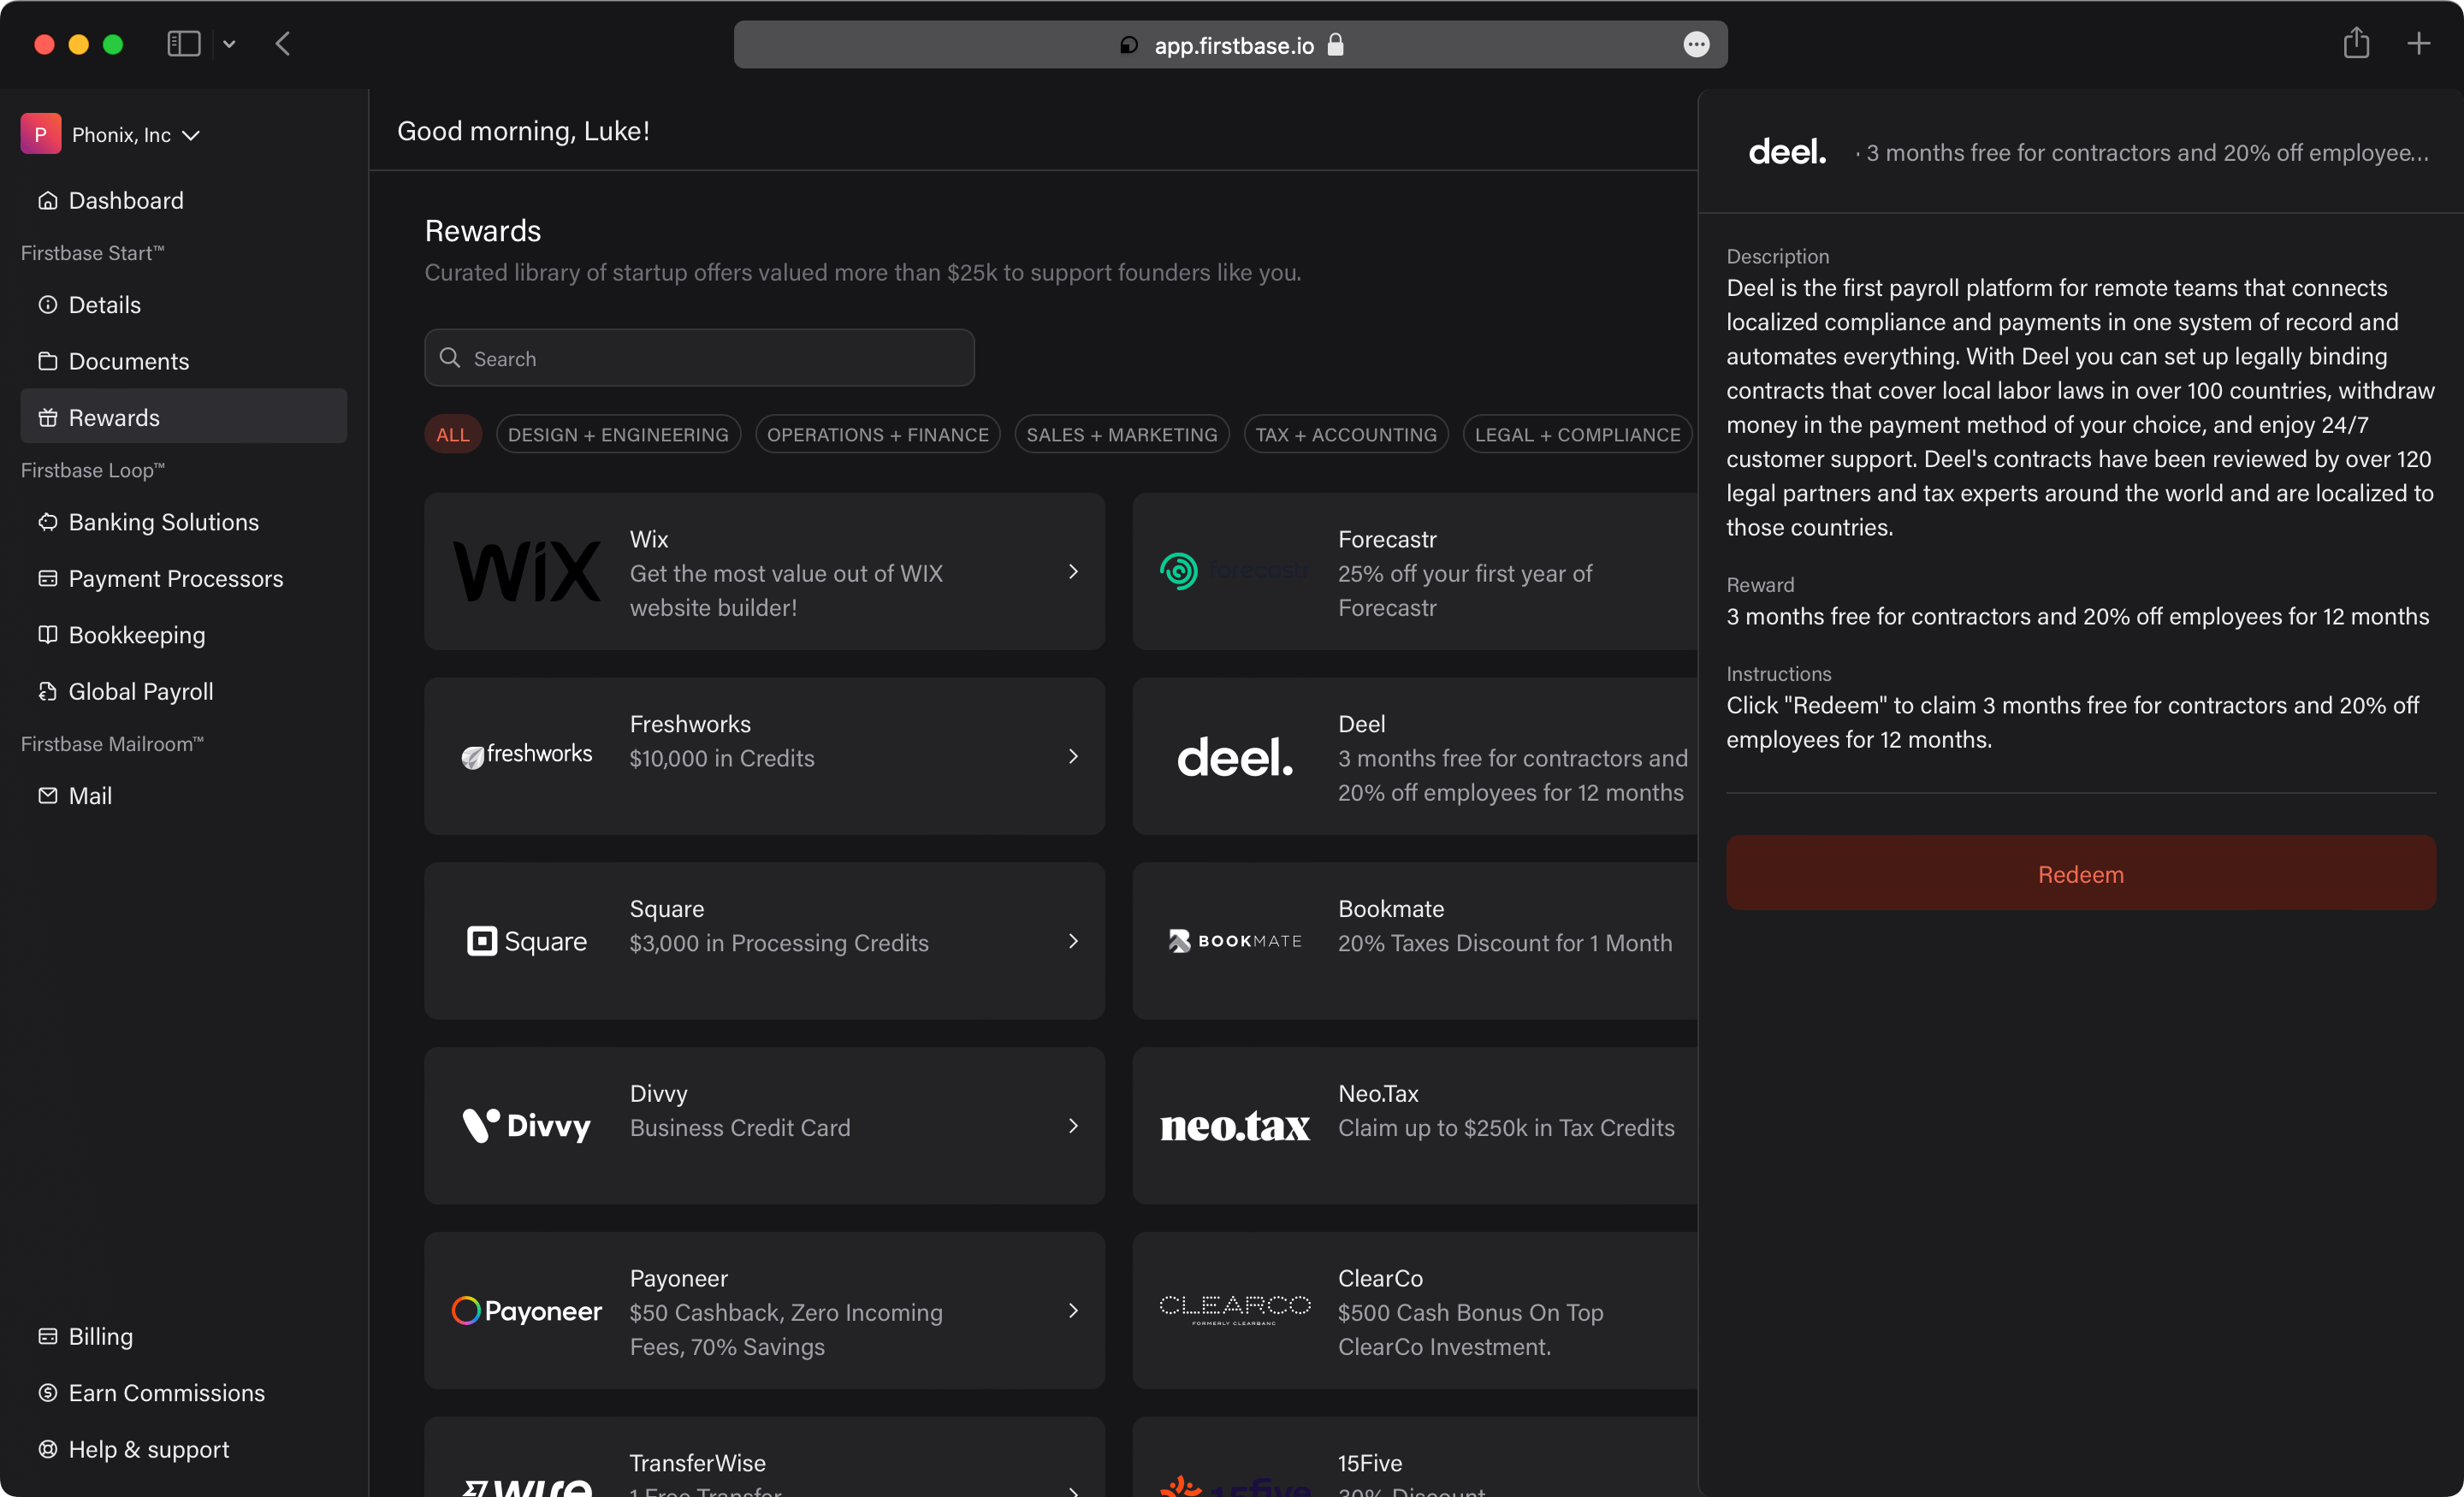Click the Bookkeeping book icon

47,635
